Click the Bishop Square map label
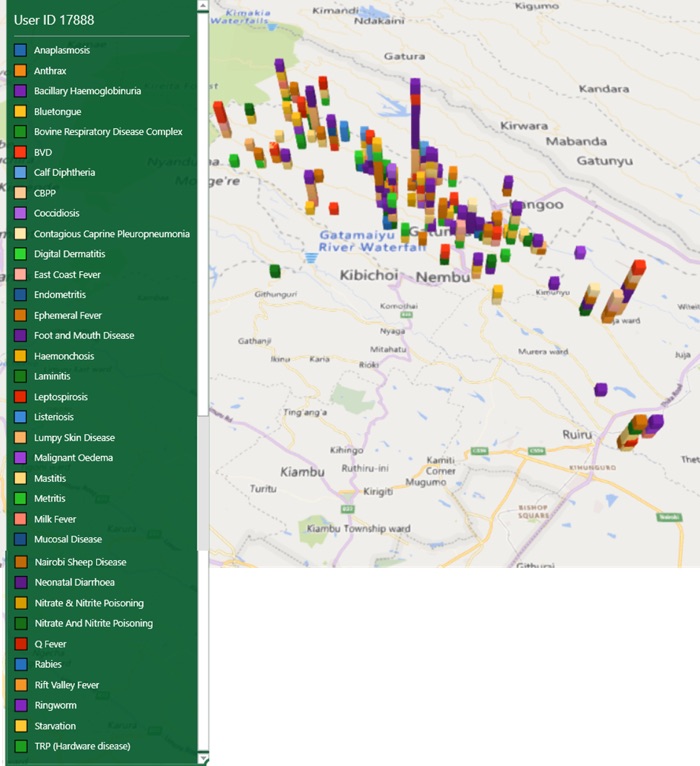The image size is (700, 766). (533, 511)
